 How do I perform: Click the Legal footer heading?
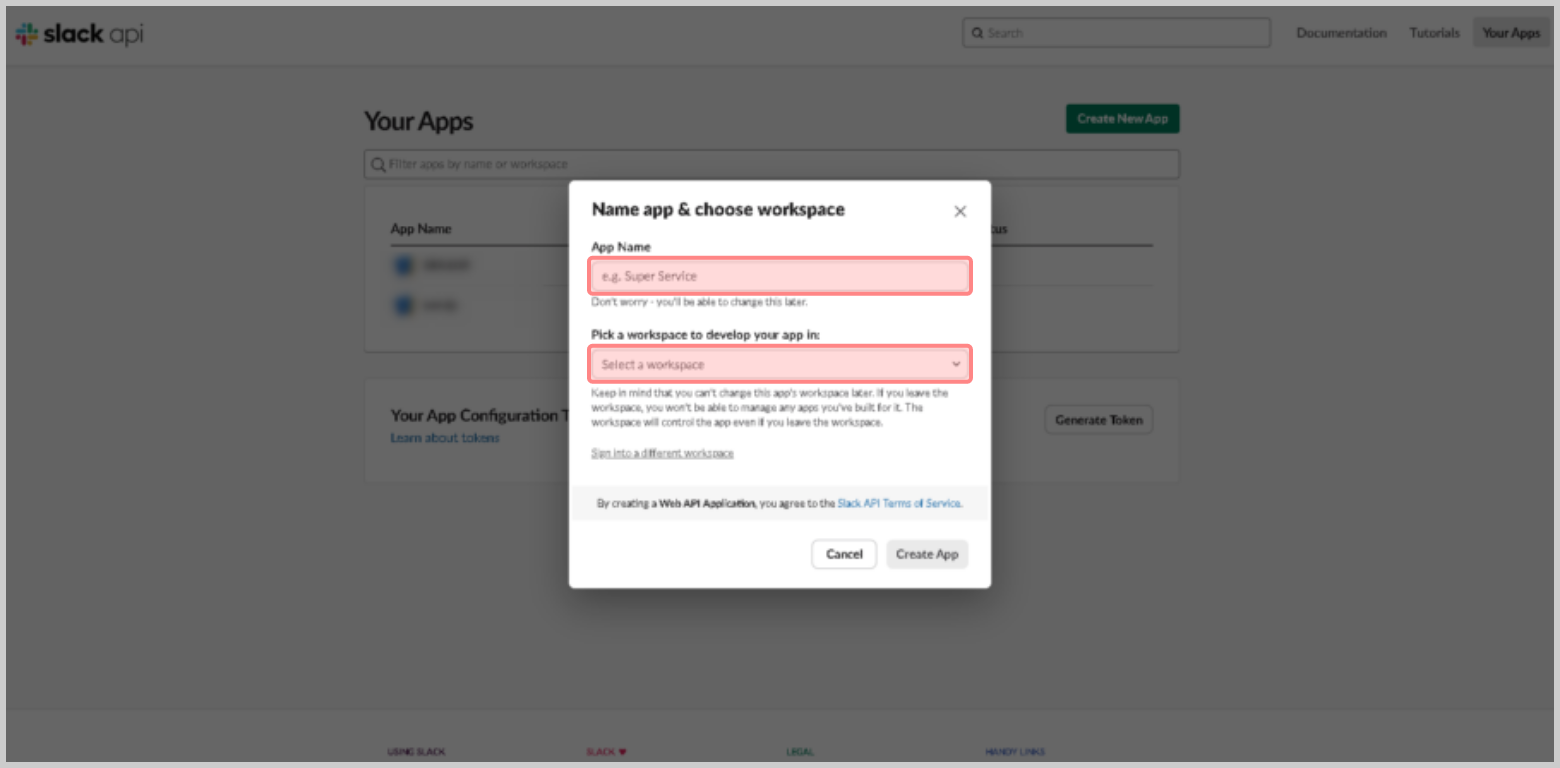[800, 752]
